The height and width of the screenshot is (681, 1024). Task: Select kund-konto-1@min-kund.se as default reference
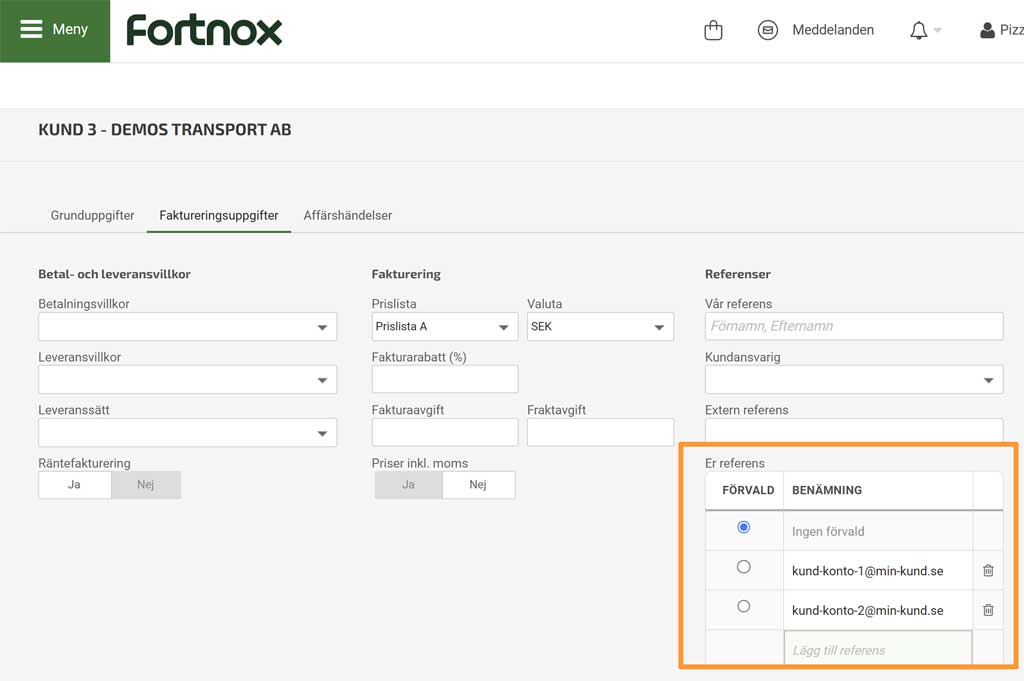coord(743,567)
